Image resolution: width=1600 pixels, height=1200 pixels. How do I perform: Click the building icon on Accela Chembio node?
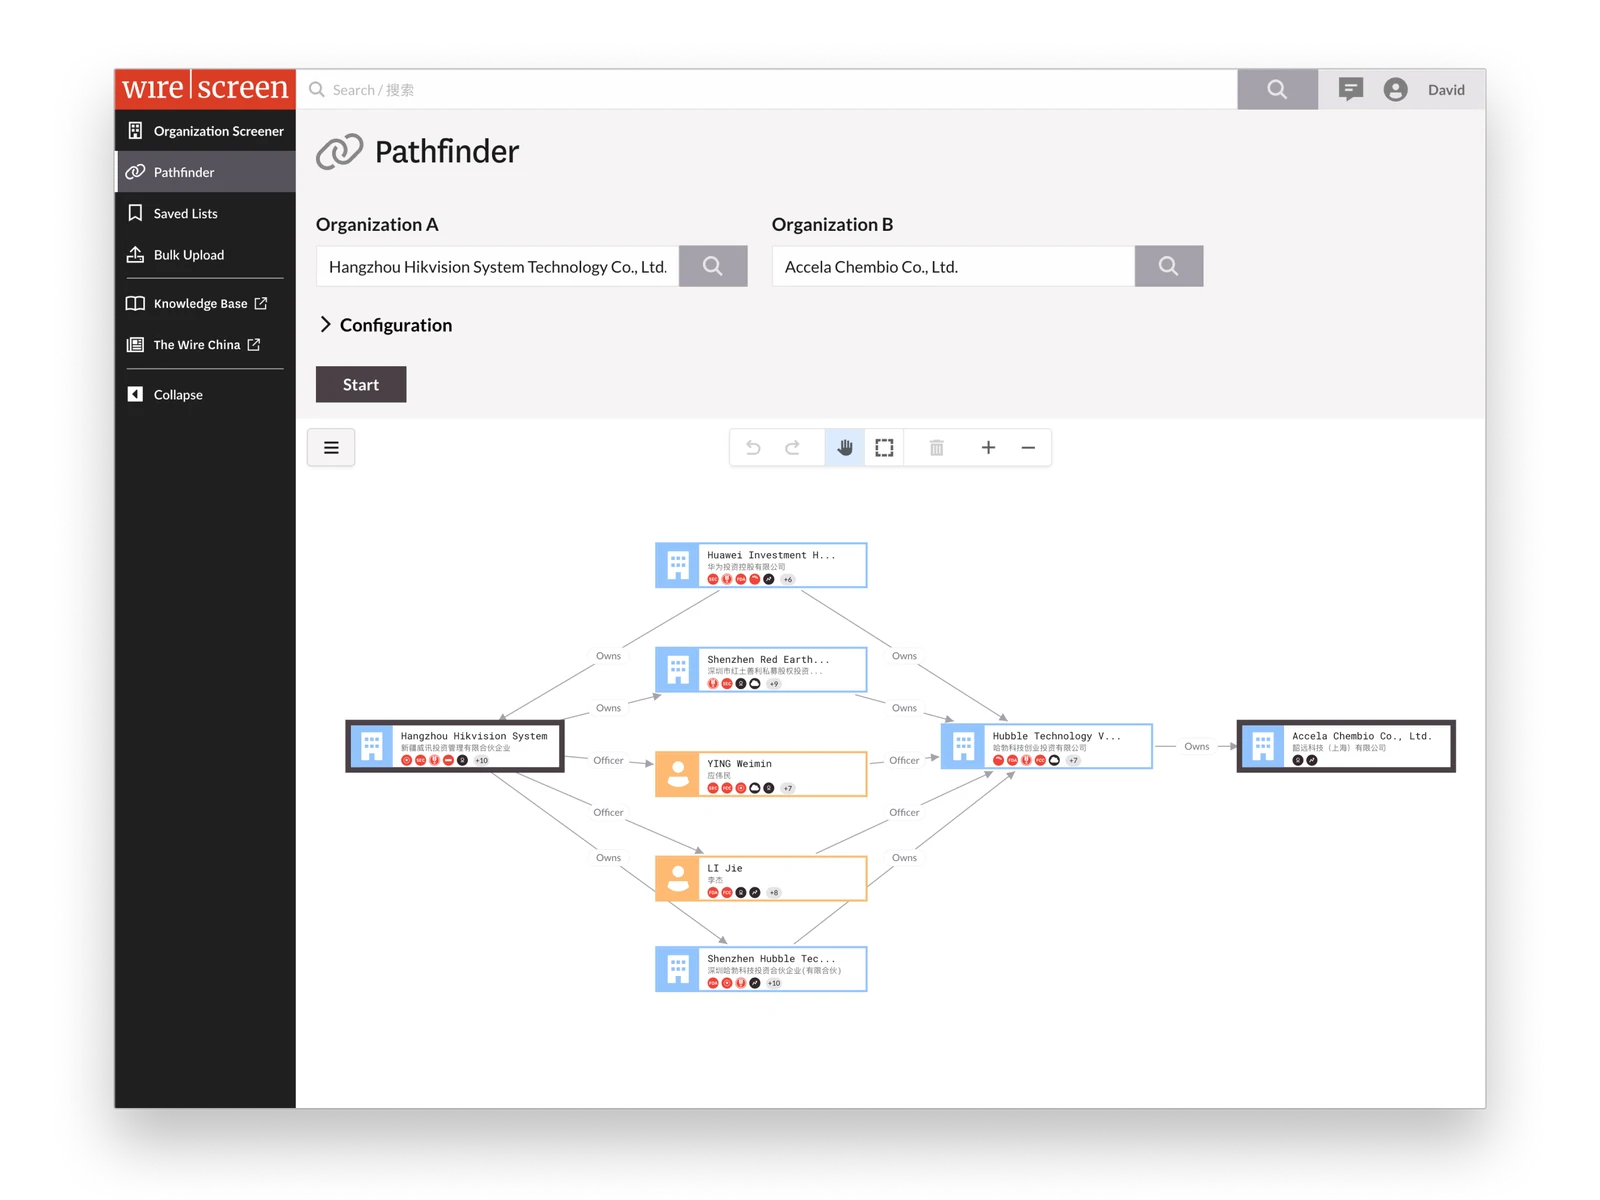point(1263,746)
